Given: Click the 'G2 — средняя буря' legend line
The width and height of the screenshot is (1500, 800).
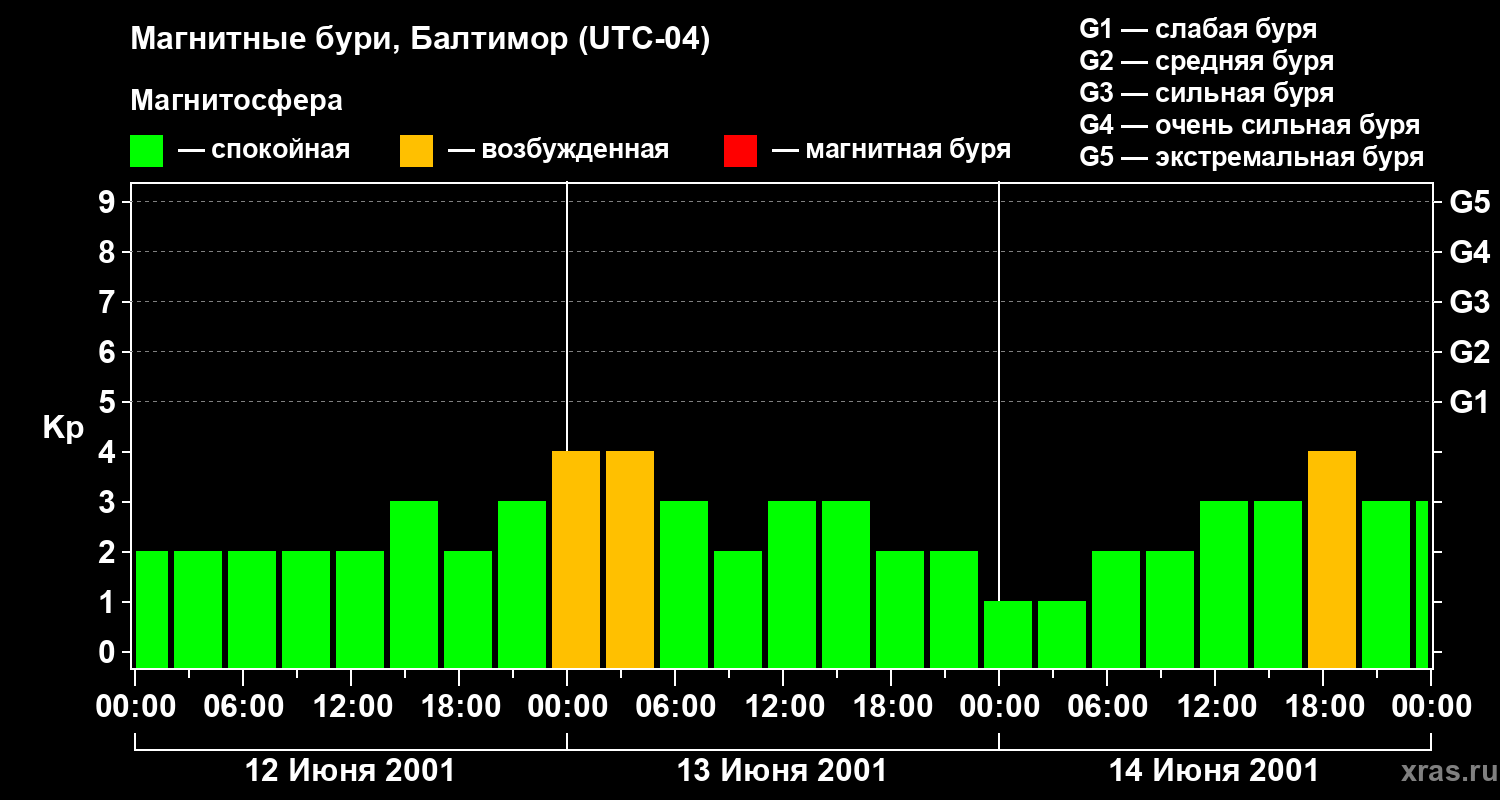Looking at the screenshot, I should pos(1207,61).
